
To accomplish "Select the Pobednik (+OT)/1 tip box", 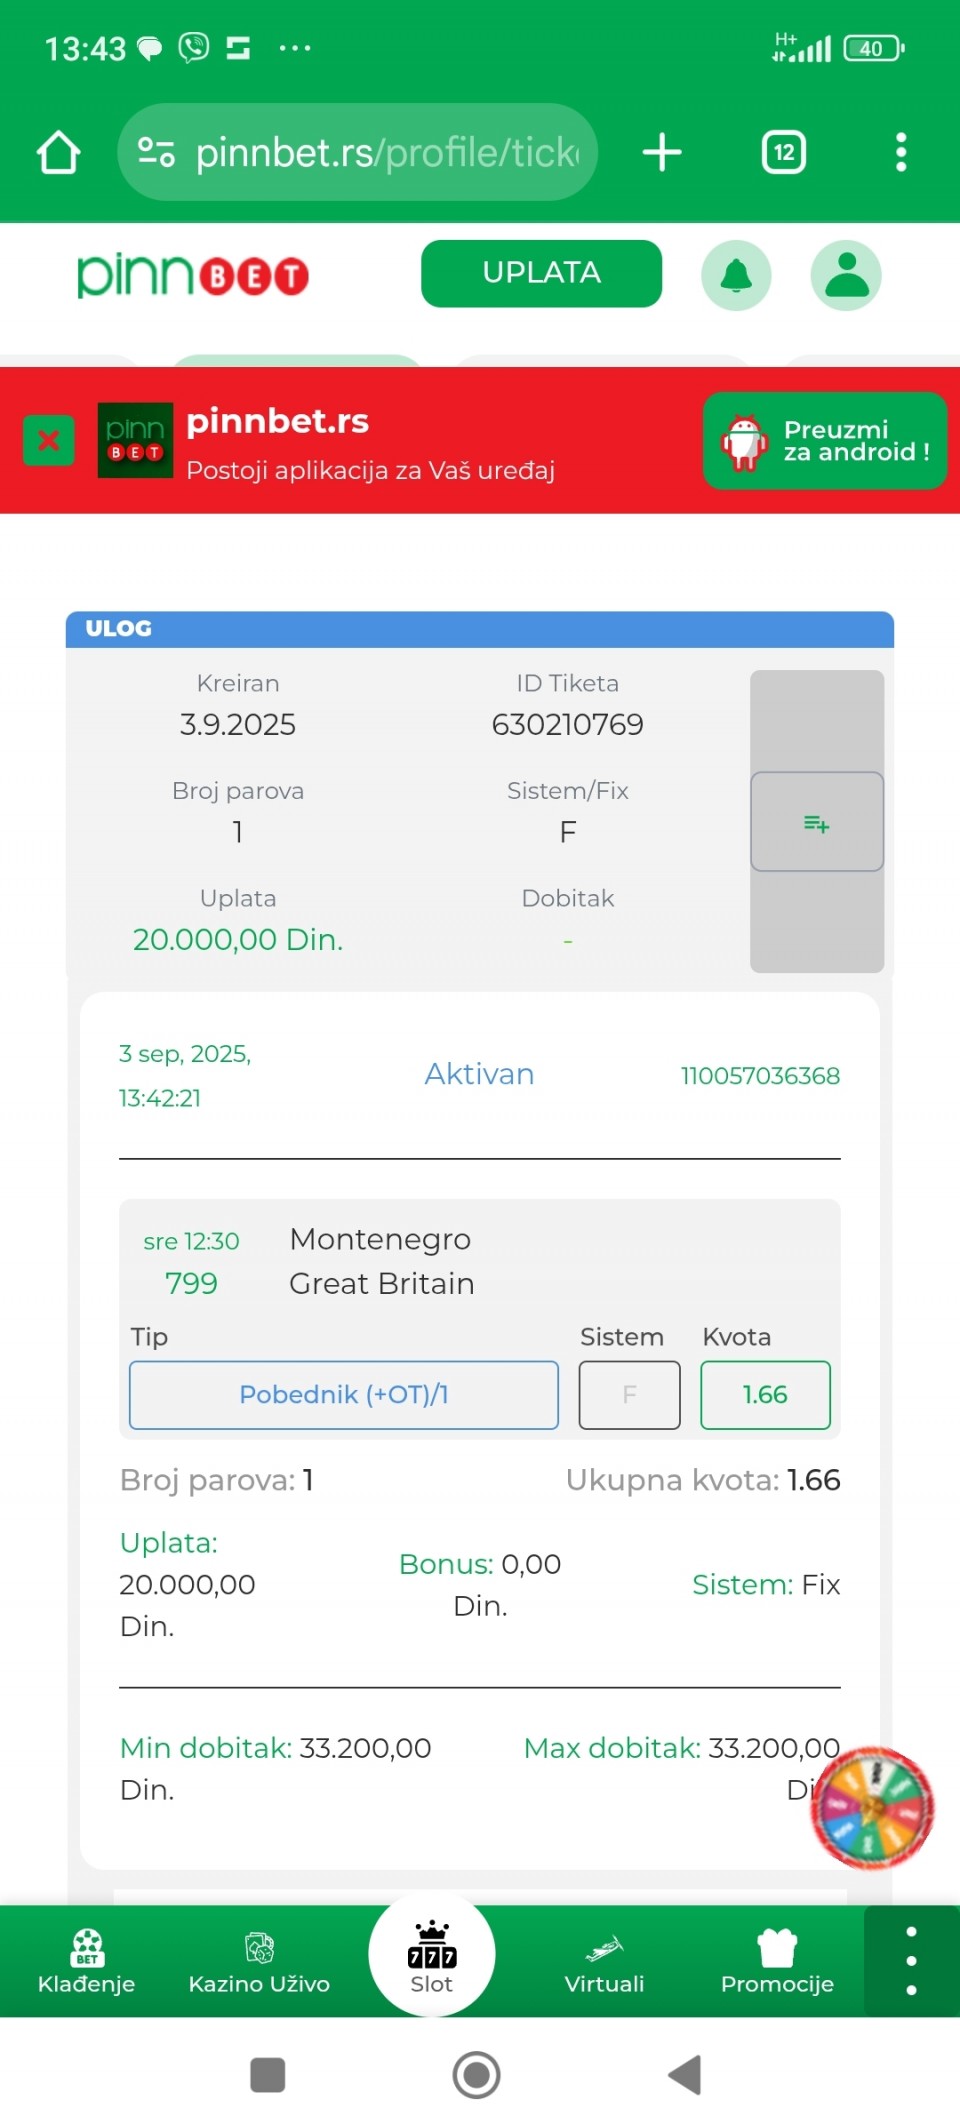I will coord(343,1394).
